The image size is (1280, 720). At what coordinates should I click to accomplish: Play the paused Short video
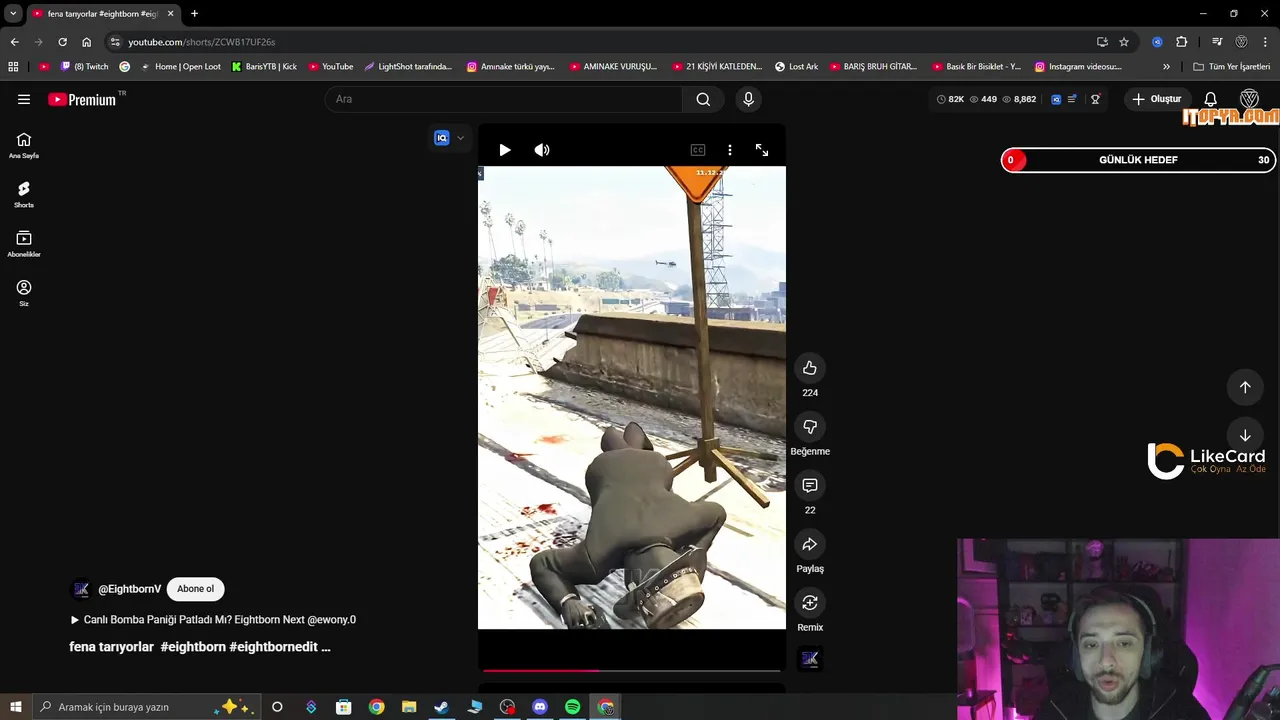coord(505,150)
